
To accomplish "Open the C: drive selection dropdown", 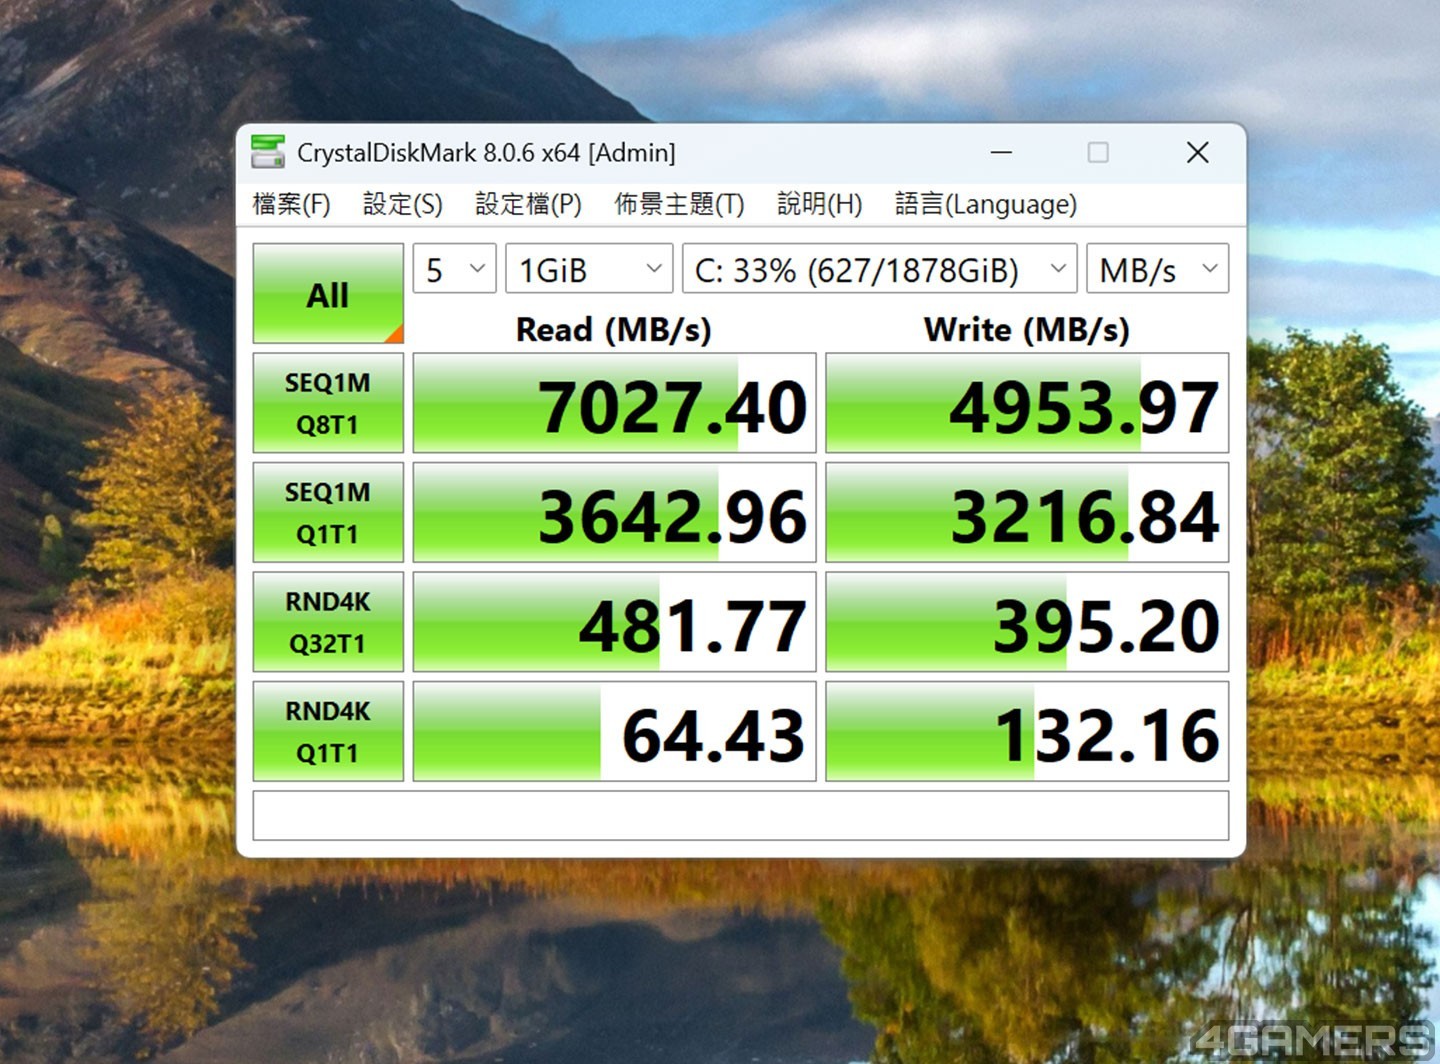I will coord(879,269).
